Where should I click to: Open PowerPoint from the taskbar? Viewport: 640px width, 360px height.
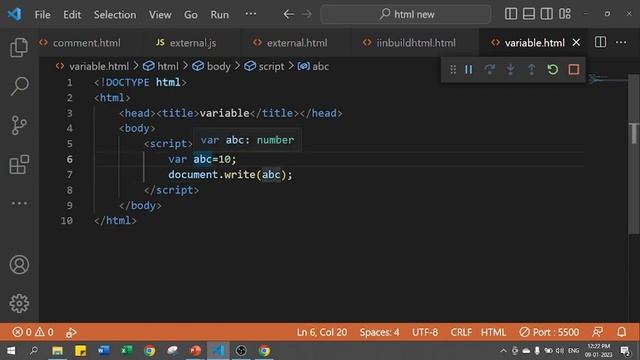(x=196, y=351)
